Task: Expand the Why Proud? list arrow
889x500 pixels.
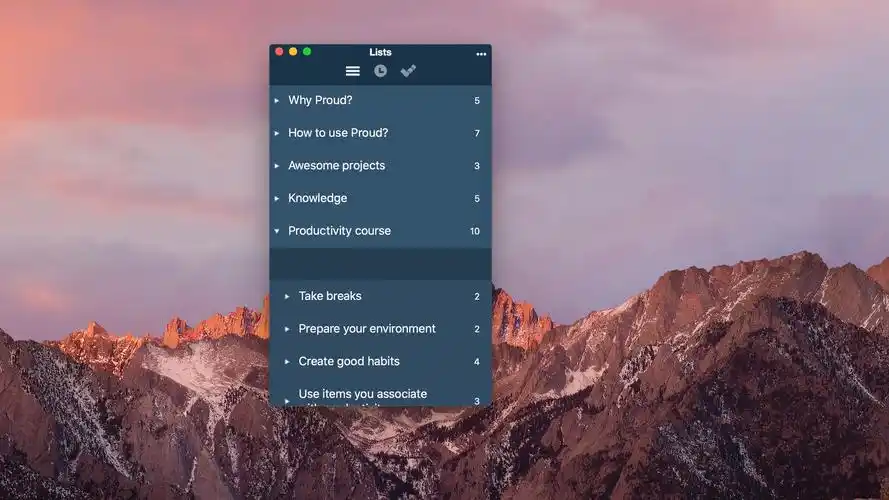Action: (x=277, y=101)
